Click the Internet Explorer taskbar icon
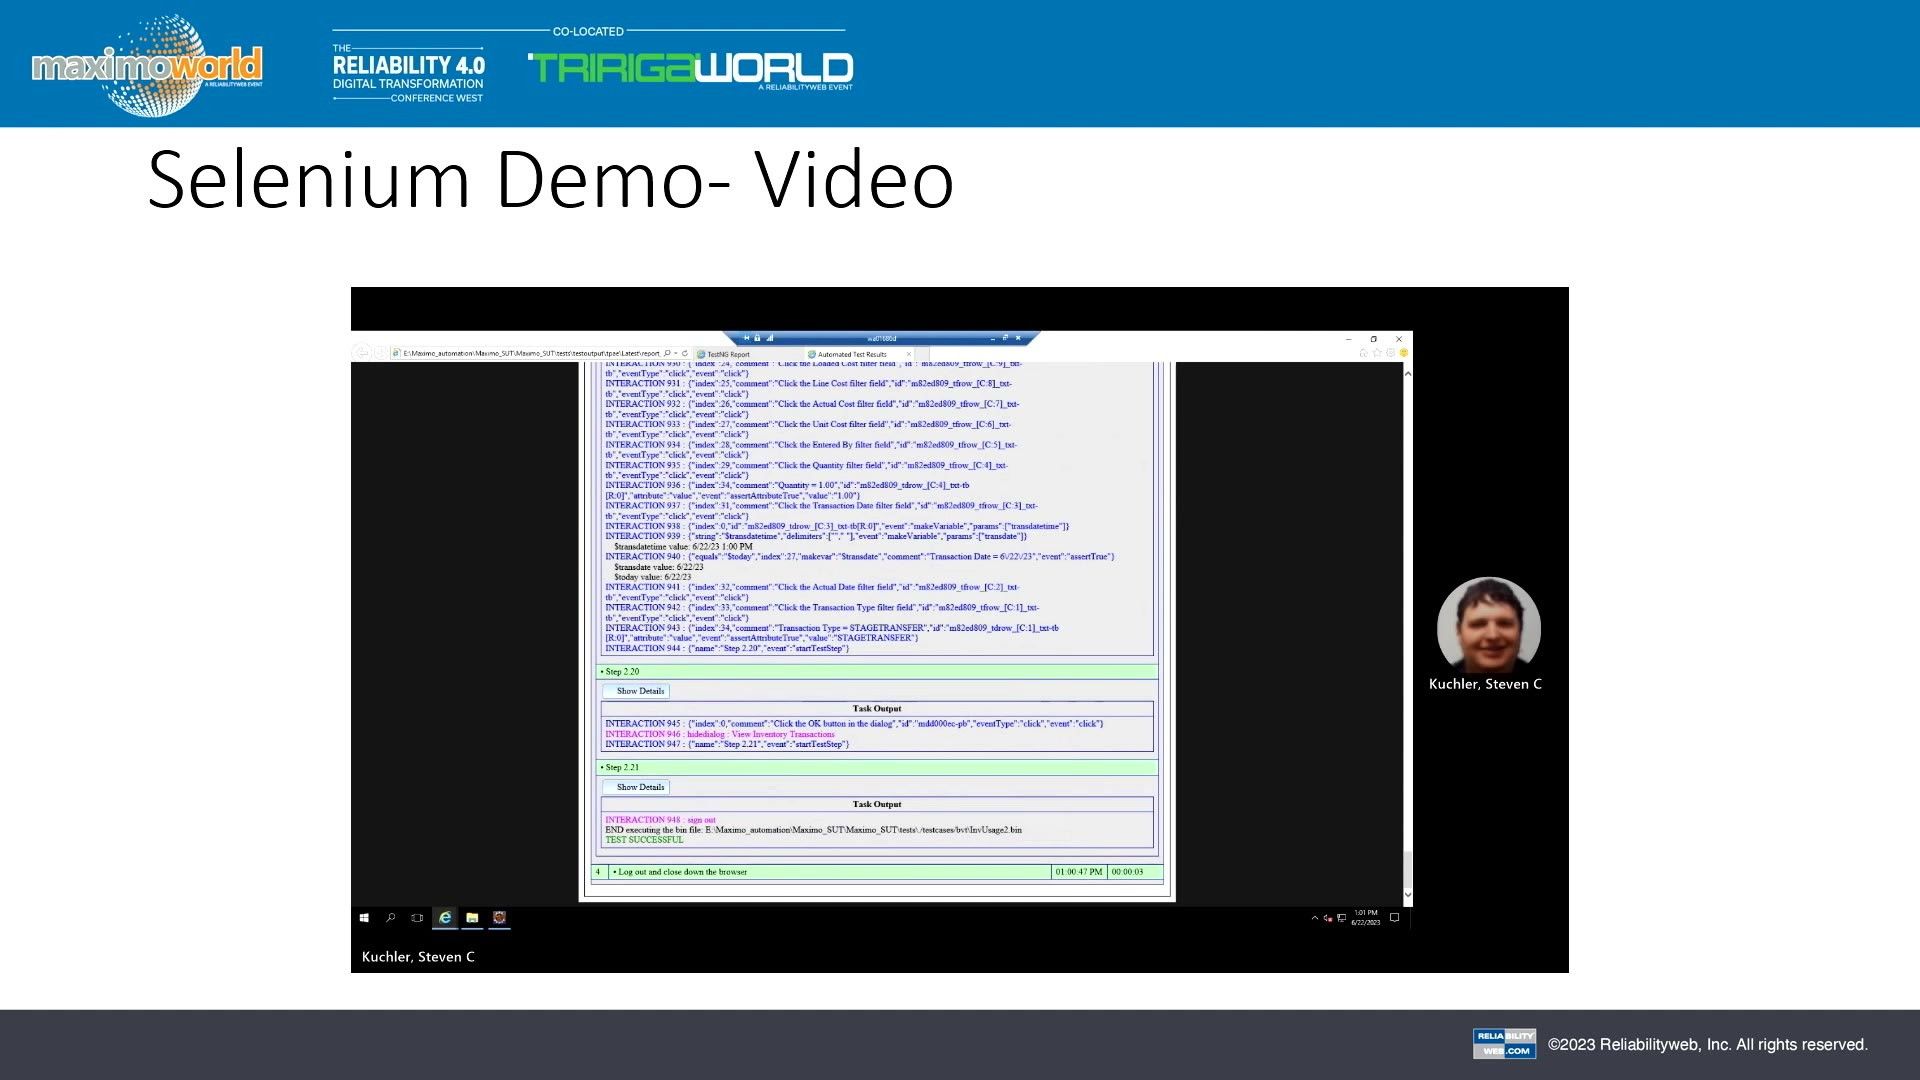The width and height of the screenshot is (1920, 1080). (445, 918)
